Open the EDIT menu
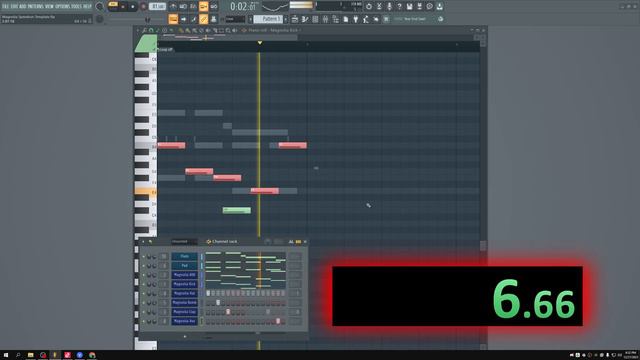The height and width of the screenshot is (360, 640). click(13, 7)
